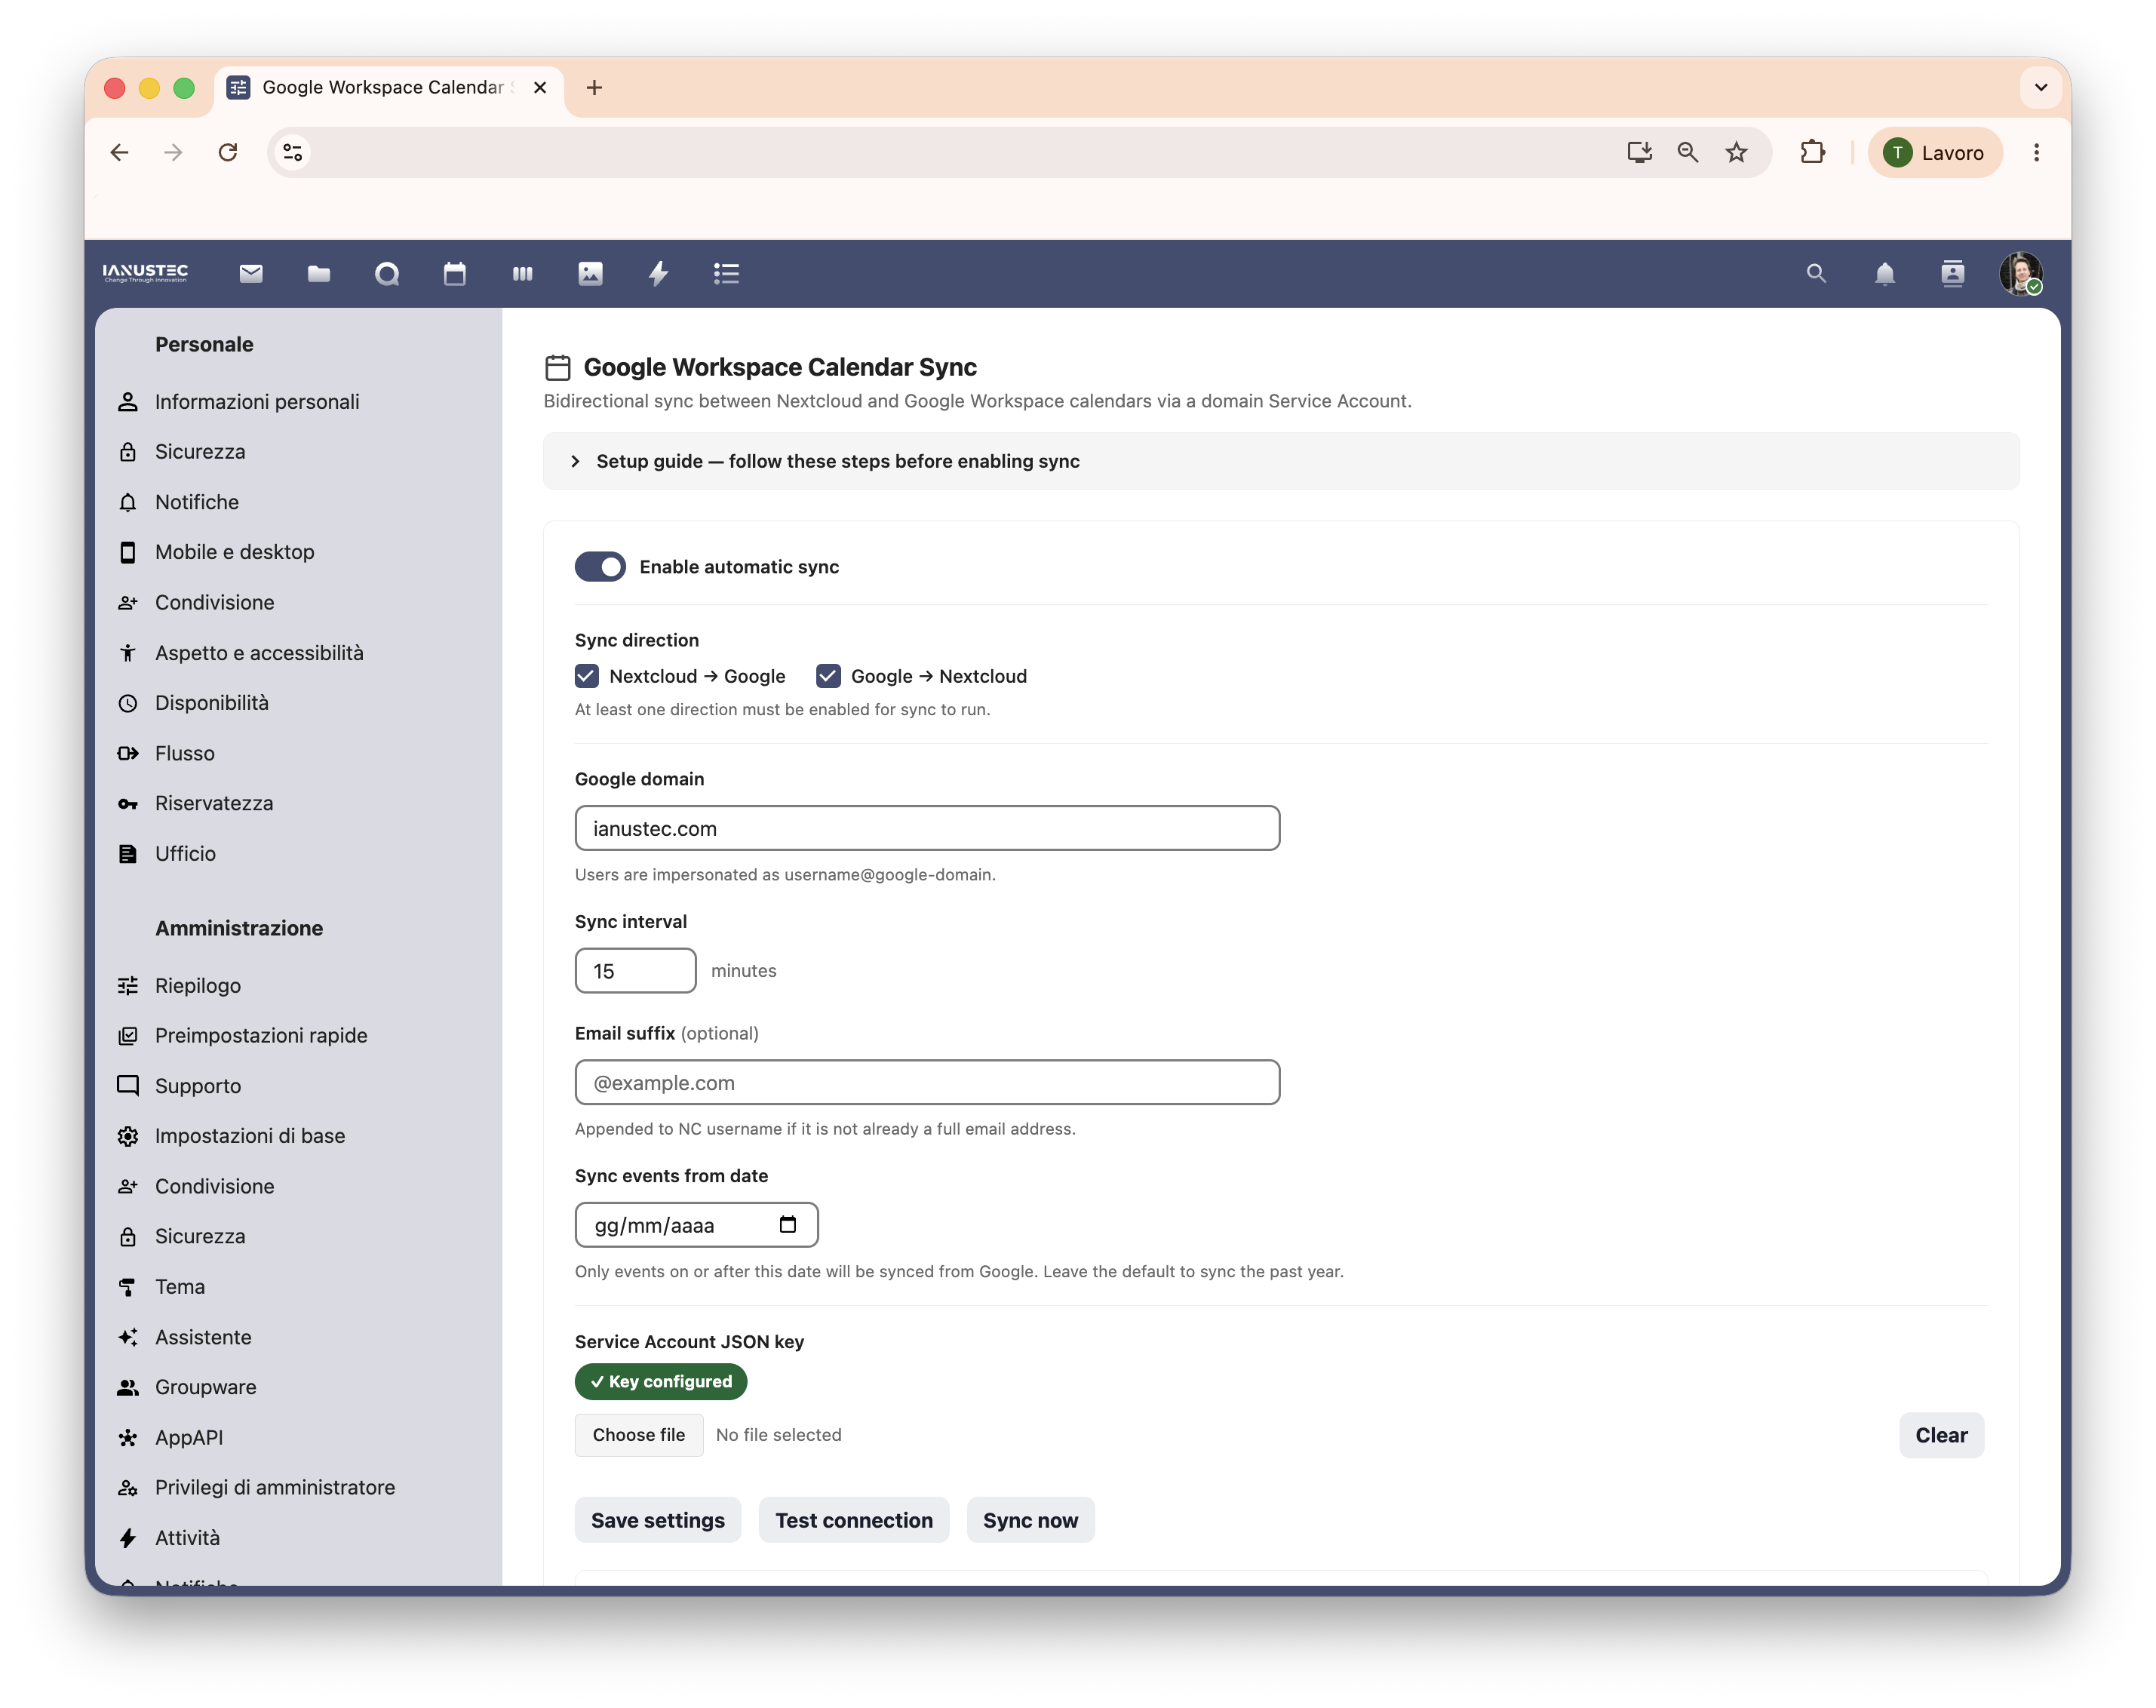Go back with browser back arrow

click(119, 152)
